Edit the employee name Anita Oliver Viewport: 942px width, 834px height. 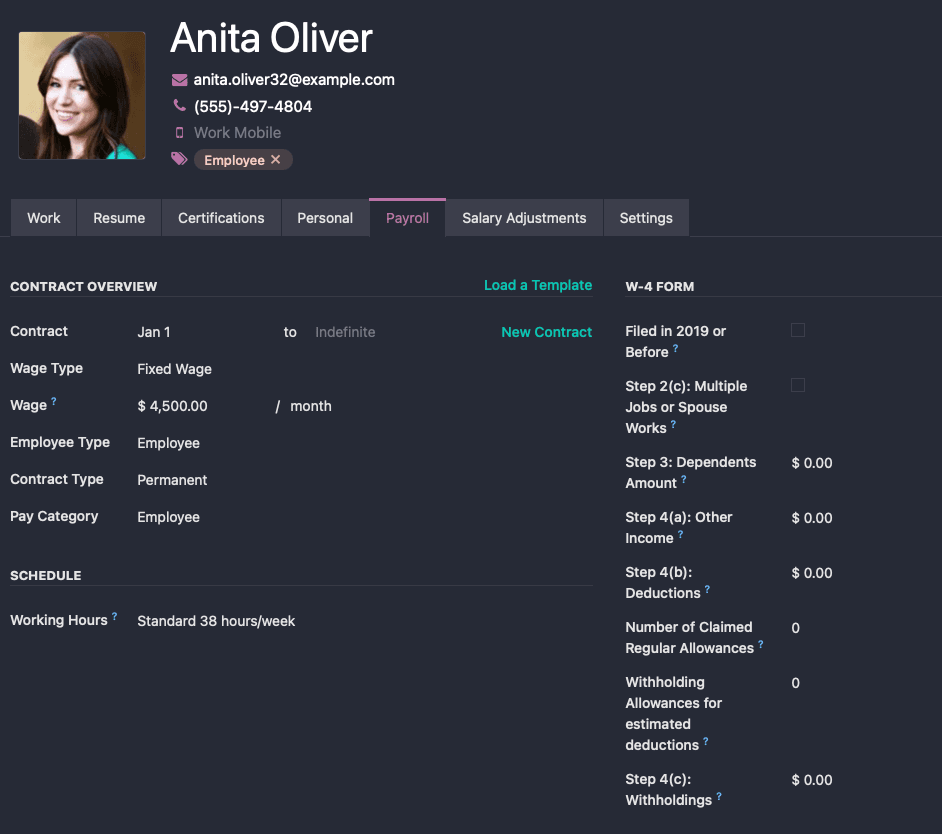[x=272, y=38]
